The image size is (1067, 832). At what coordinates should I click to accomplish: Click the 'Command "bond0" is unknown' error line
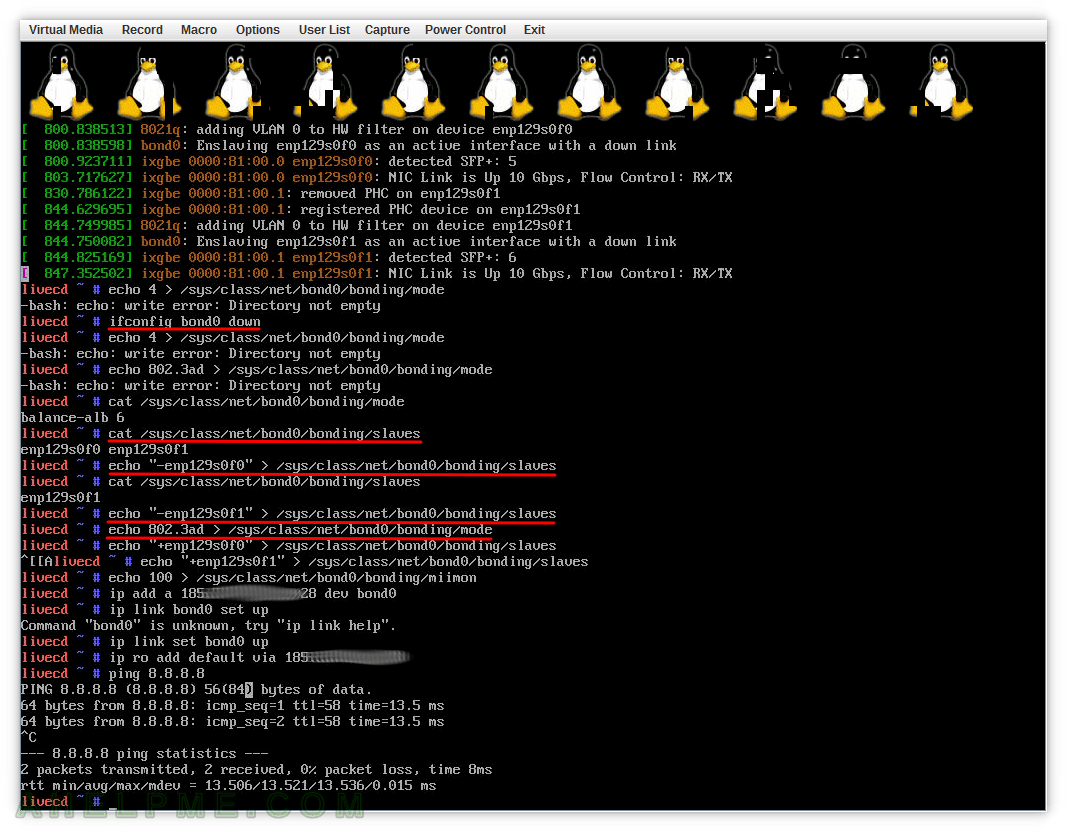(x=208, y=626)
